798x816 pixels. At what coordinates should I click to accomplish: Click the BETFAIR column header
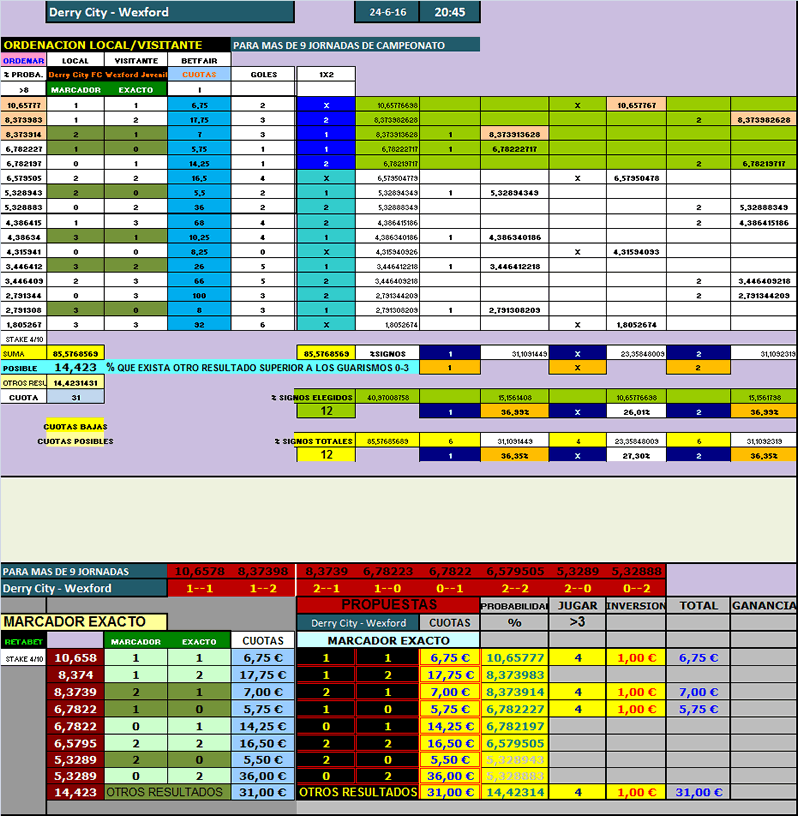pyautogui.click(x=199, y=60)
